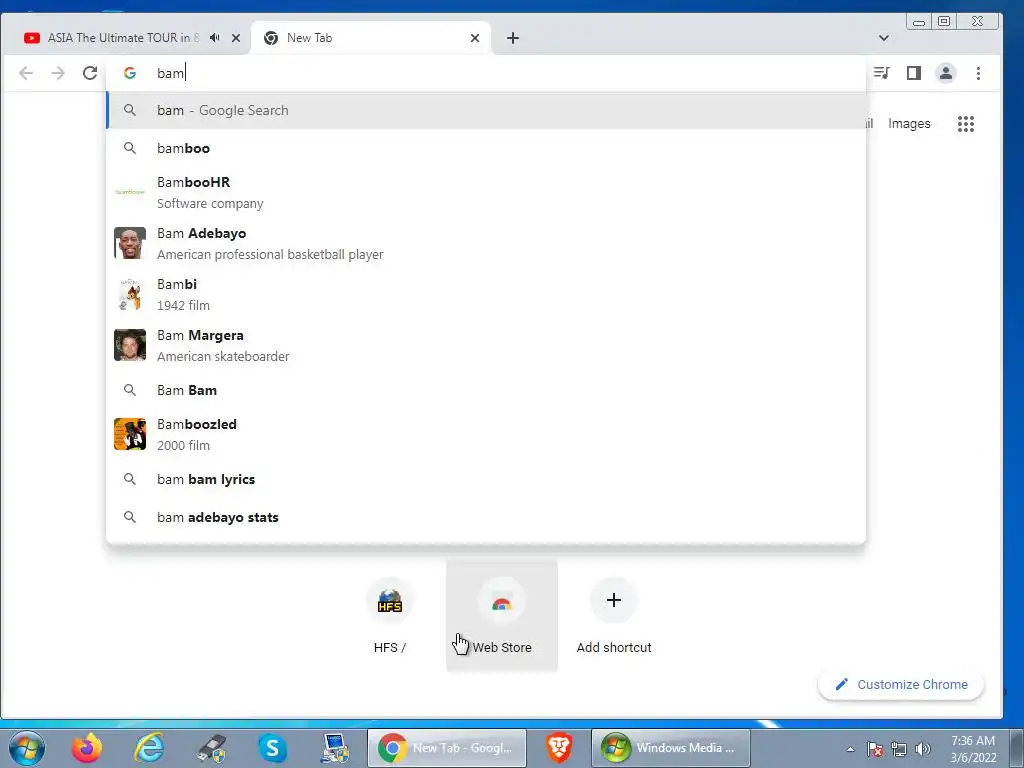Select the 'Bam Bam' suggestion
This screenshot has width=1024, height=768.
[x=486, y=390]
